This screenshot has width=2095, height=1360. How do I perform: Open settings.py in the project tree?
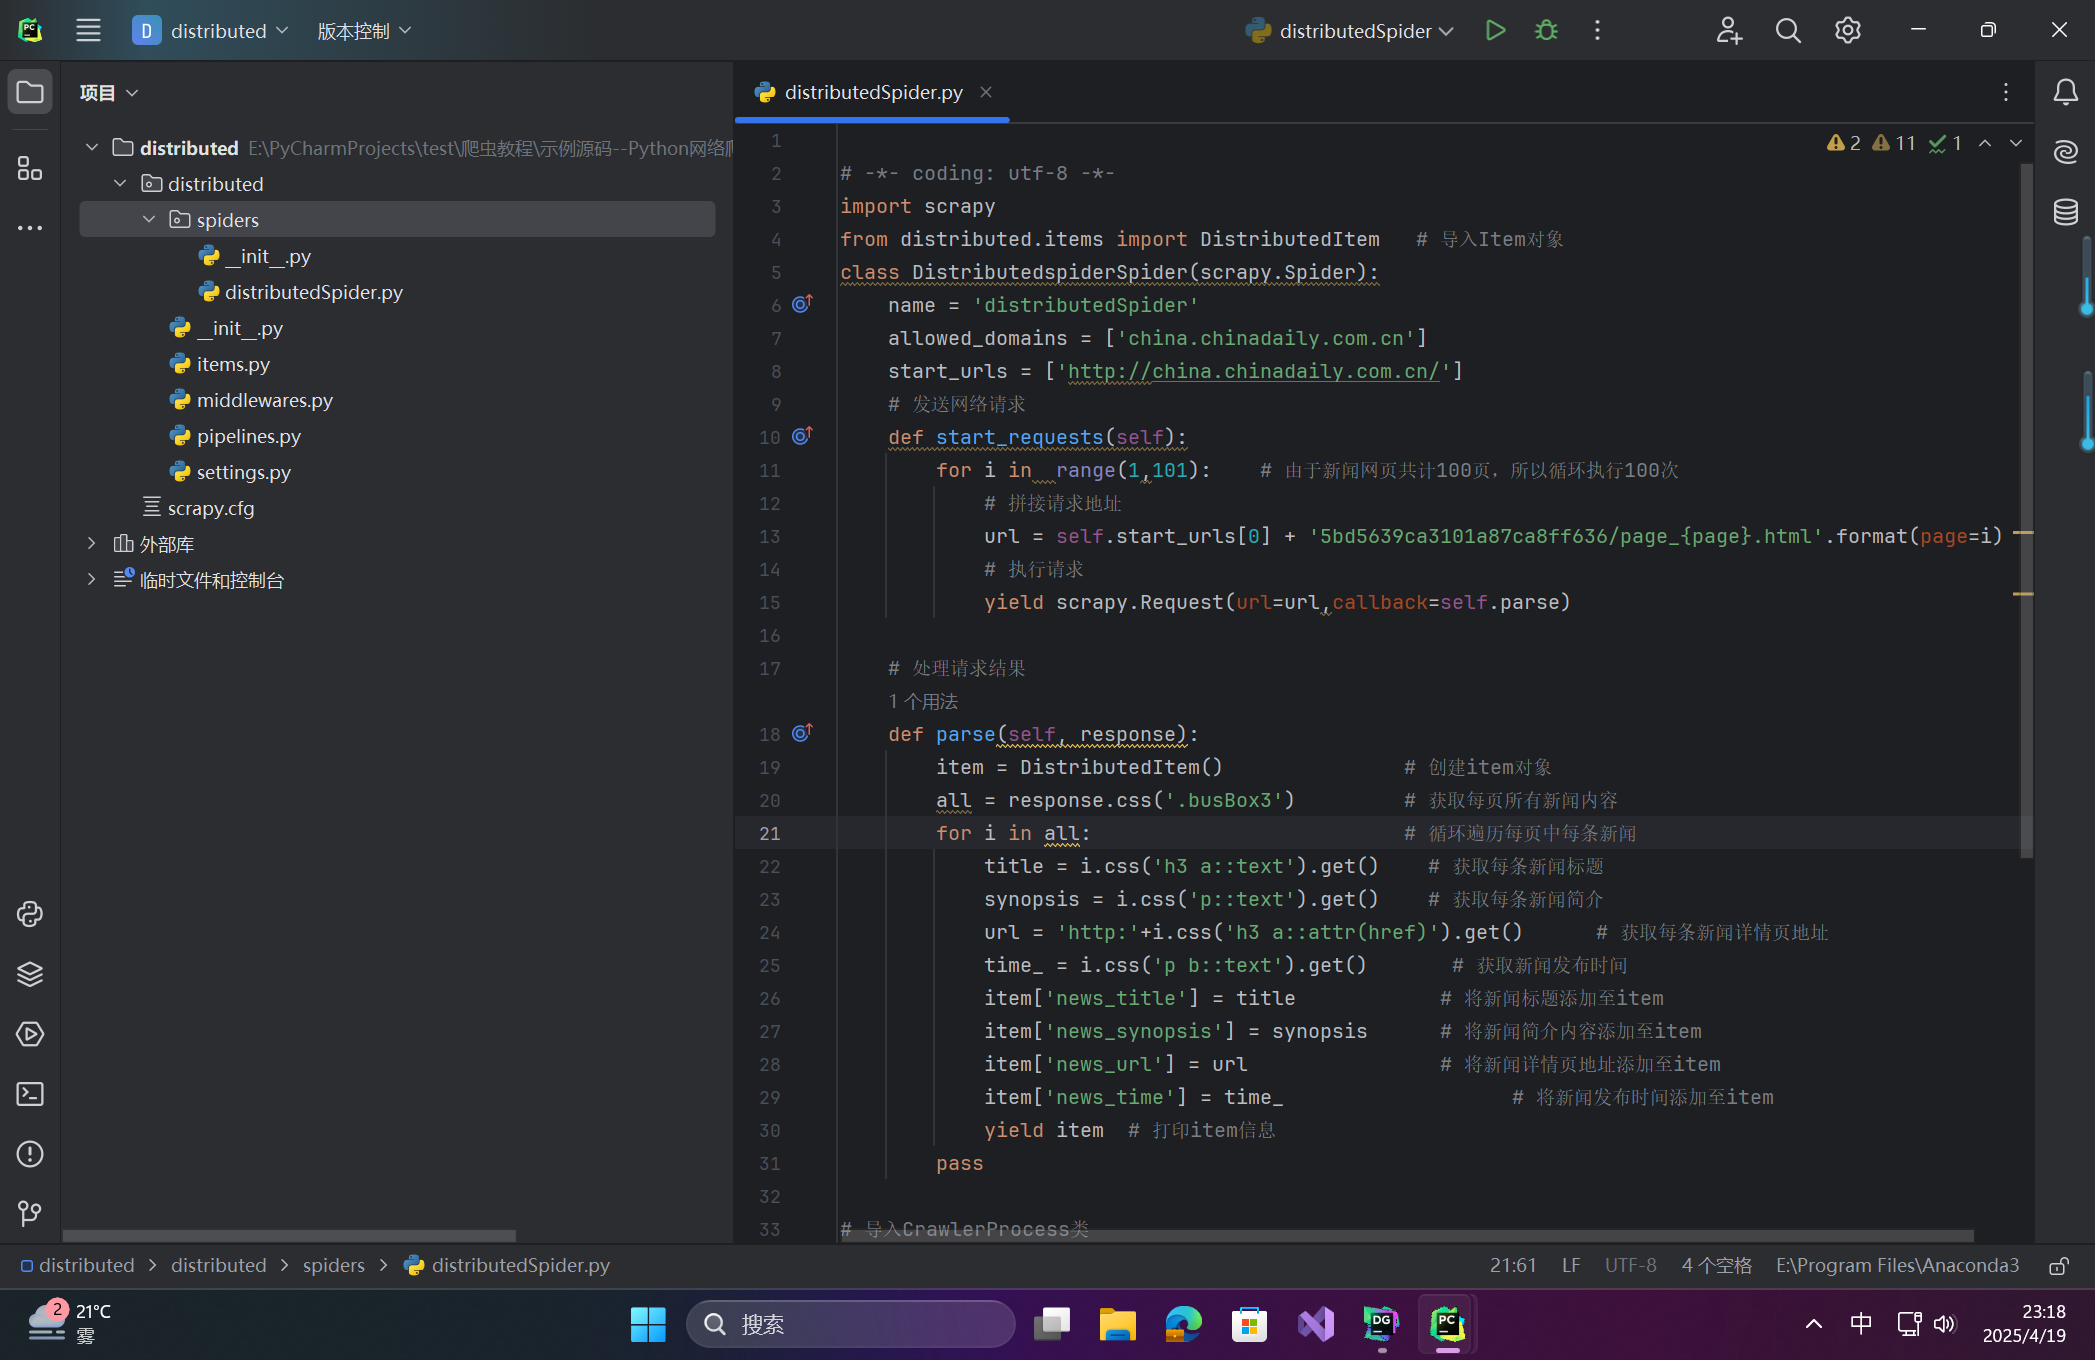243,472
